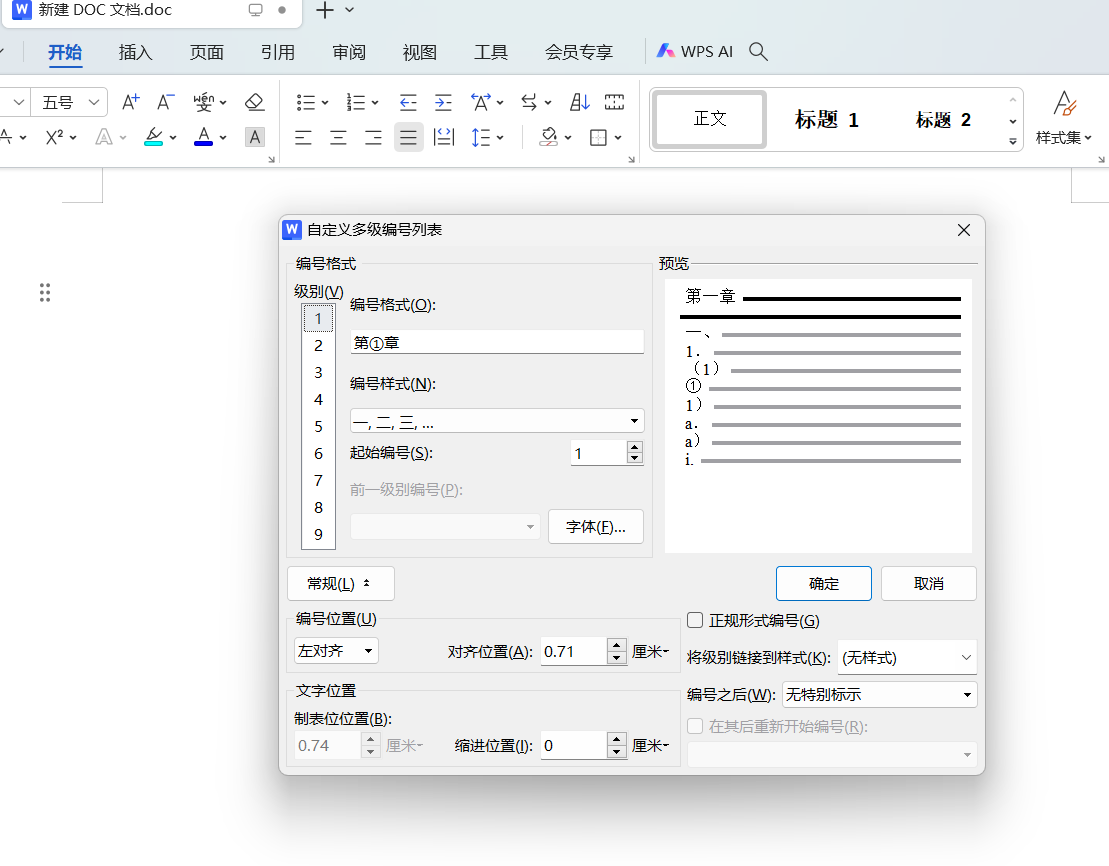Open the new tab dropdown arrow
The image size is (1109, 866).
pos(349,10)
